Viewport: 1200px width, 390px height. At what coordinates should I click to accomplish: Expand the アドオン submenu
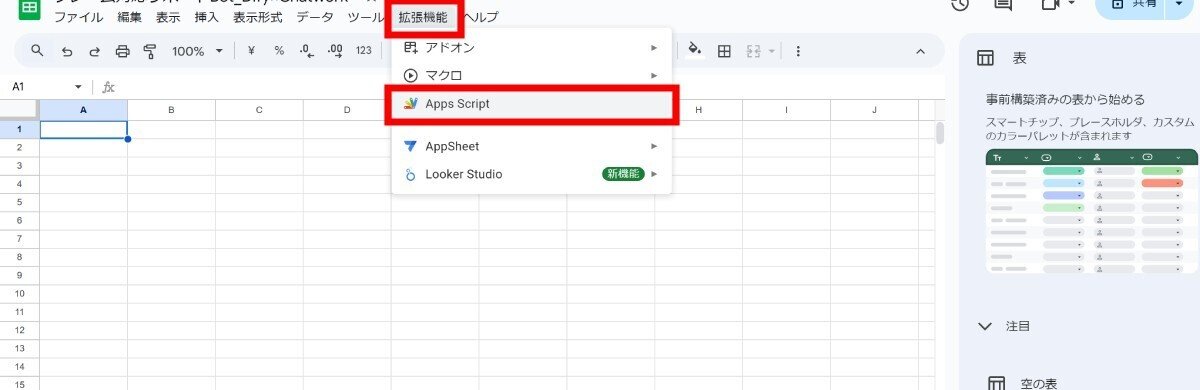(x=531, y=47)
